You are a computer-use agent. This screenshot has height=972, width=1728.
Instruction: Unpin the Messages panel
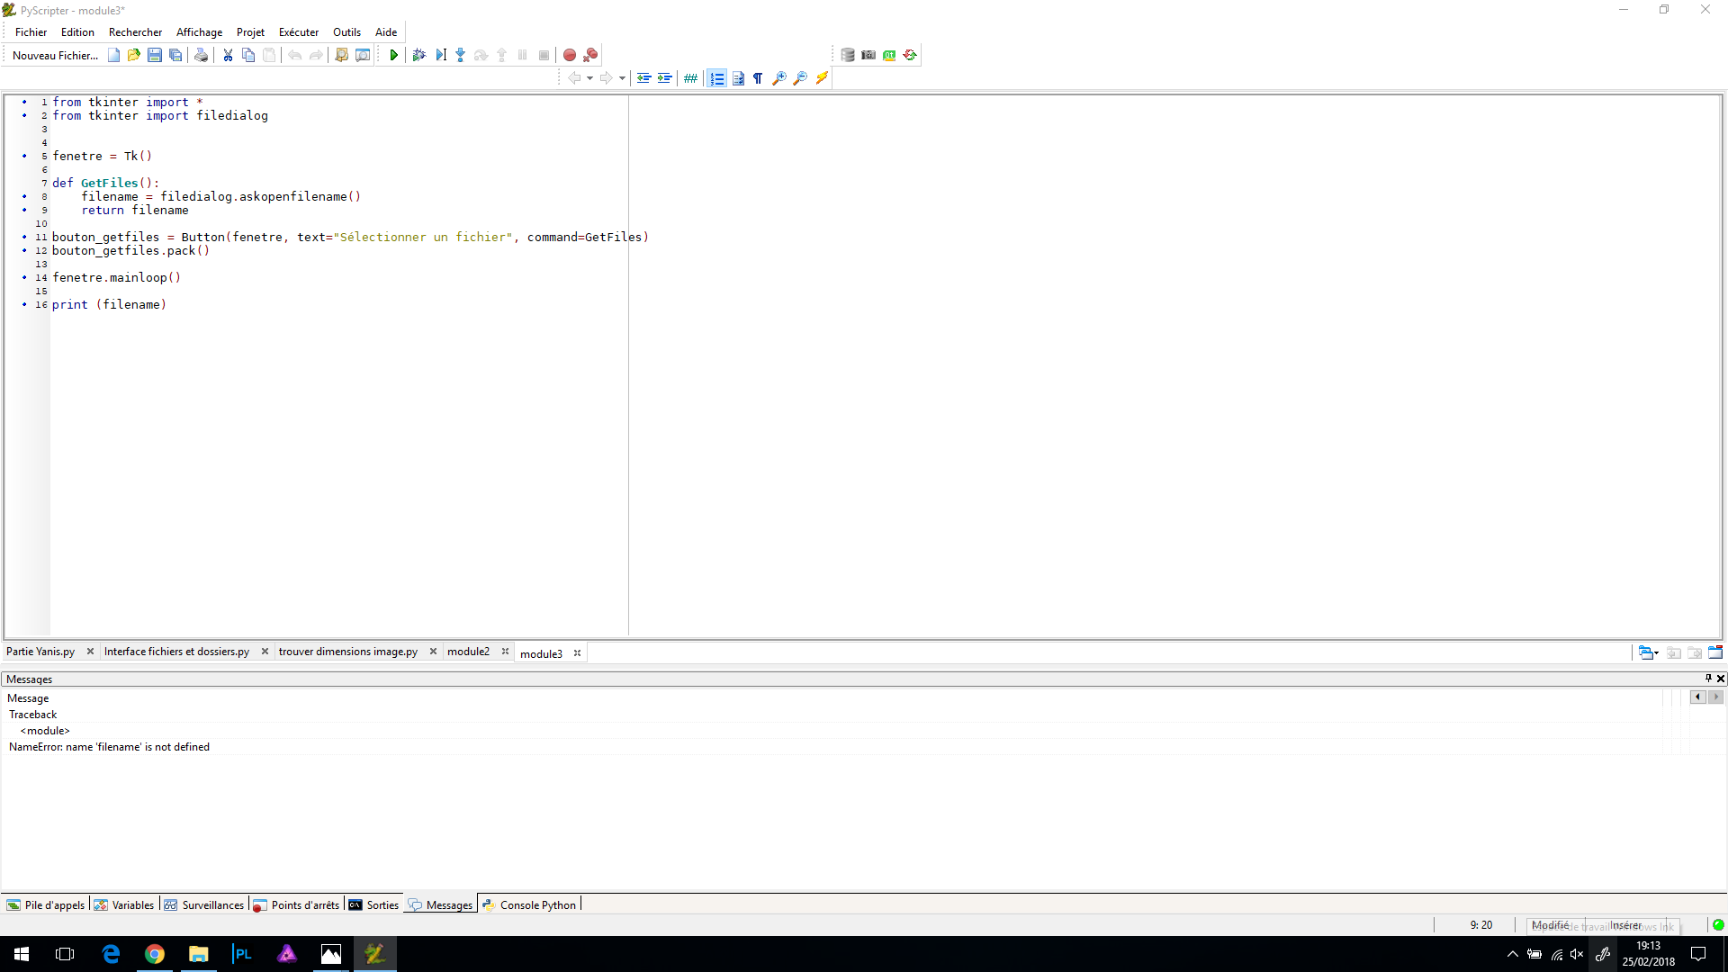click(1707, 678)
